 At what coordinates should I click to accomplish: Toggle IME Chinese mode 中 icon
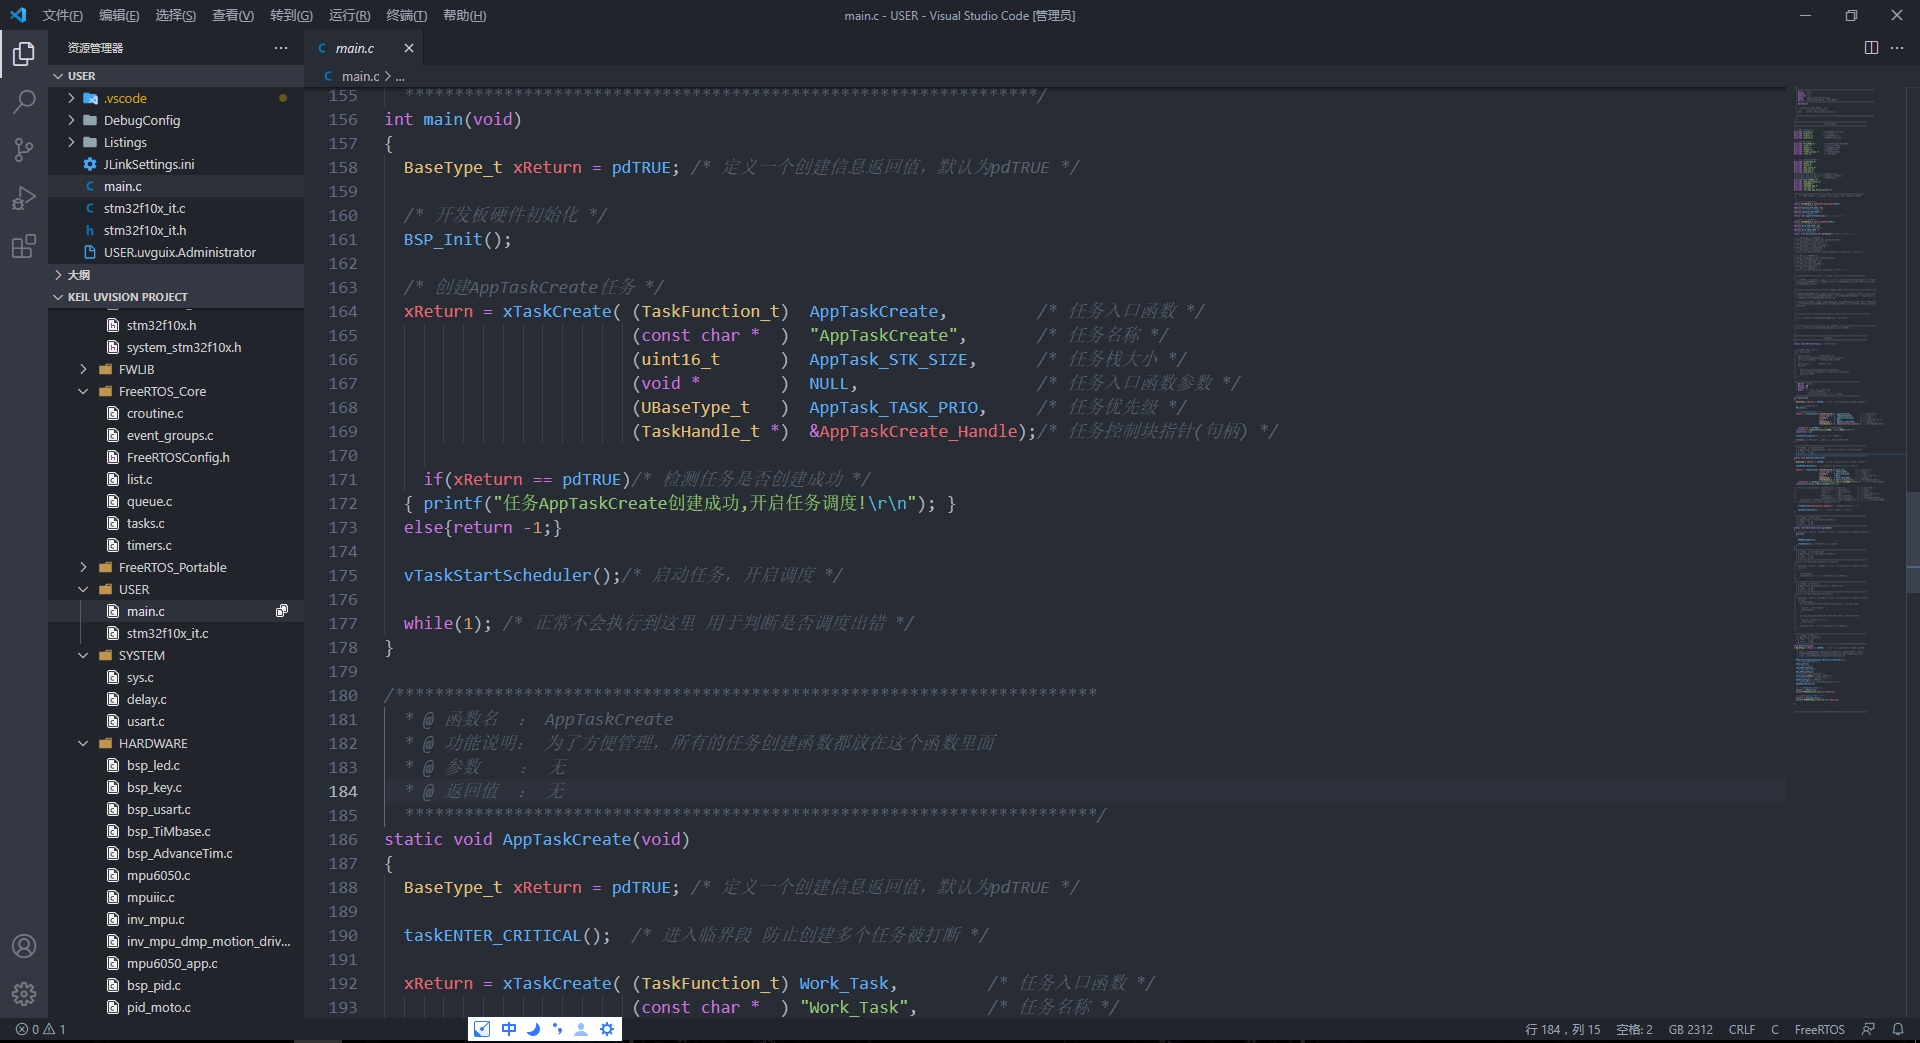coord(509,1029)
